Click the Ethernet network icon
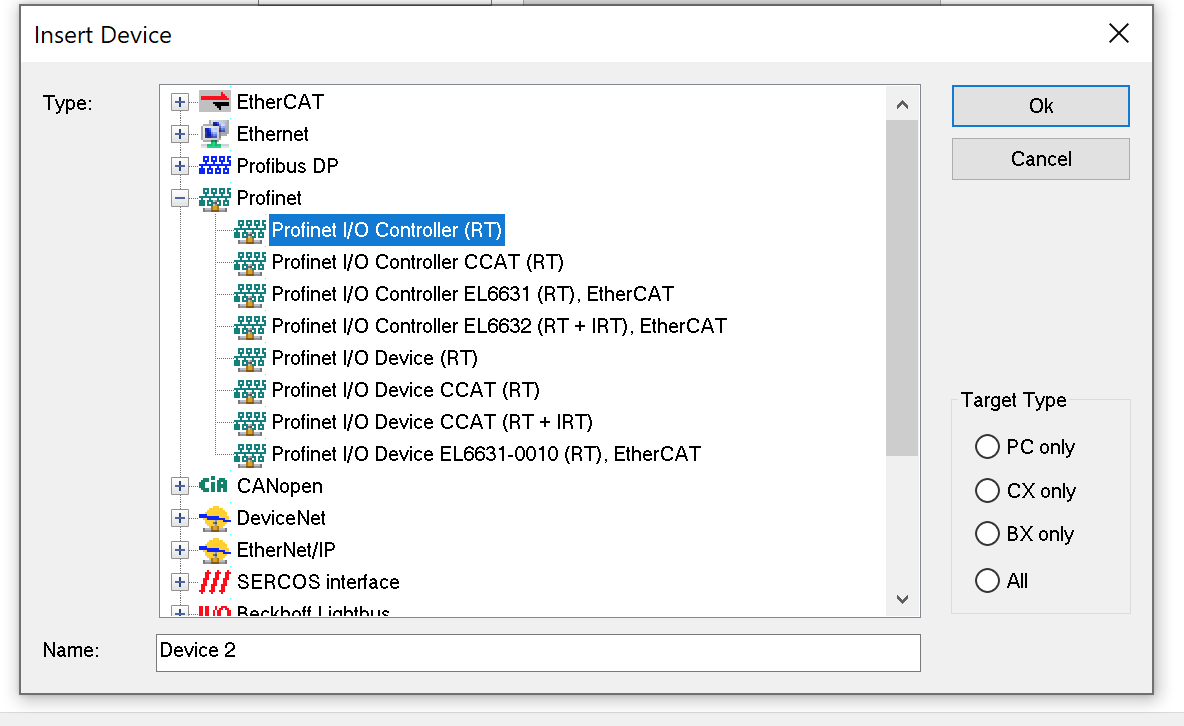 click(x=214, y=134)
